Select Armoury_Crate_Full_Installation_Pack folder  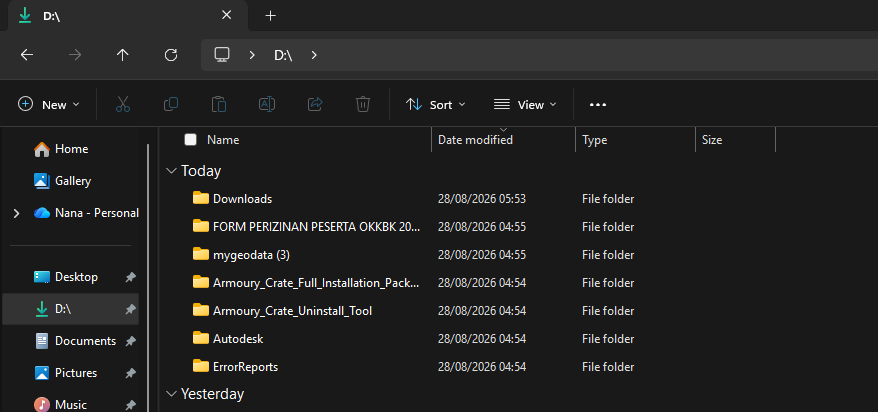coord(316,283)
